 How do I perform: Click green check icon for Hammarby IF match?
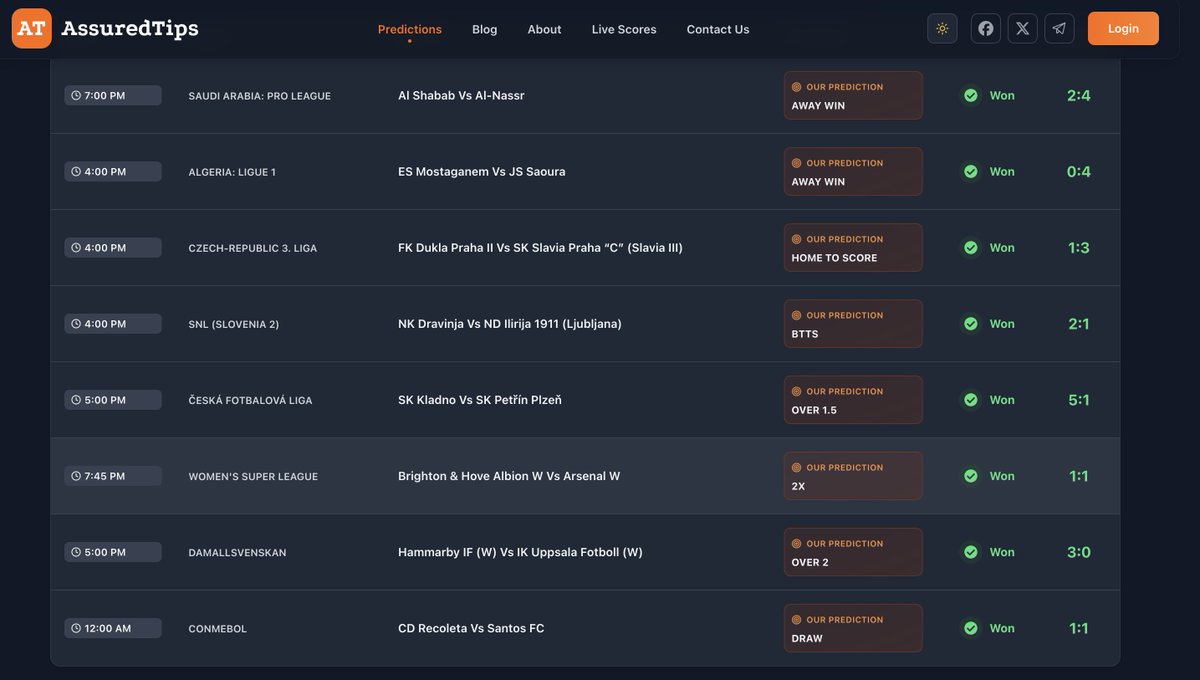970,552
